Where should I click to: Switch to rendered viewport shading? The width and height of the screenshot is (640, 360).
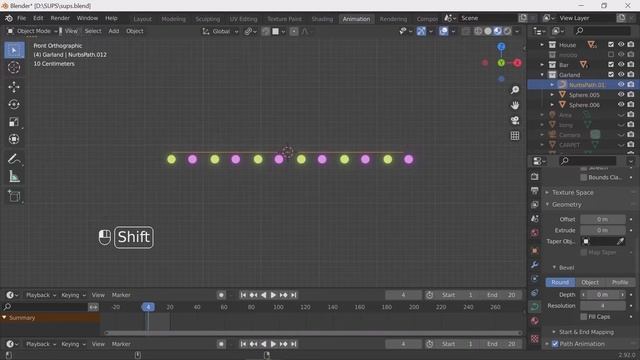coord(507,31)
